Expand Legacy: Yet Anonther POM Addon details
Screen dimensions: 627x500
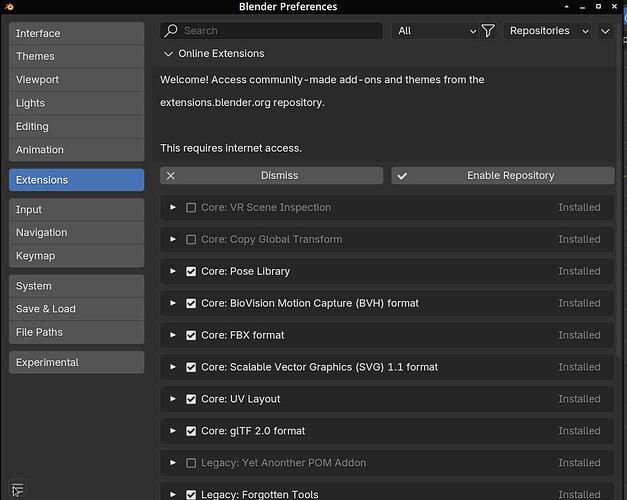[173, 463]
